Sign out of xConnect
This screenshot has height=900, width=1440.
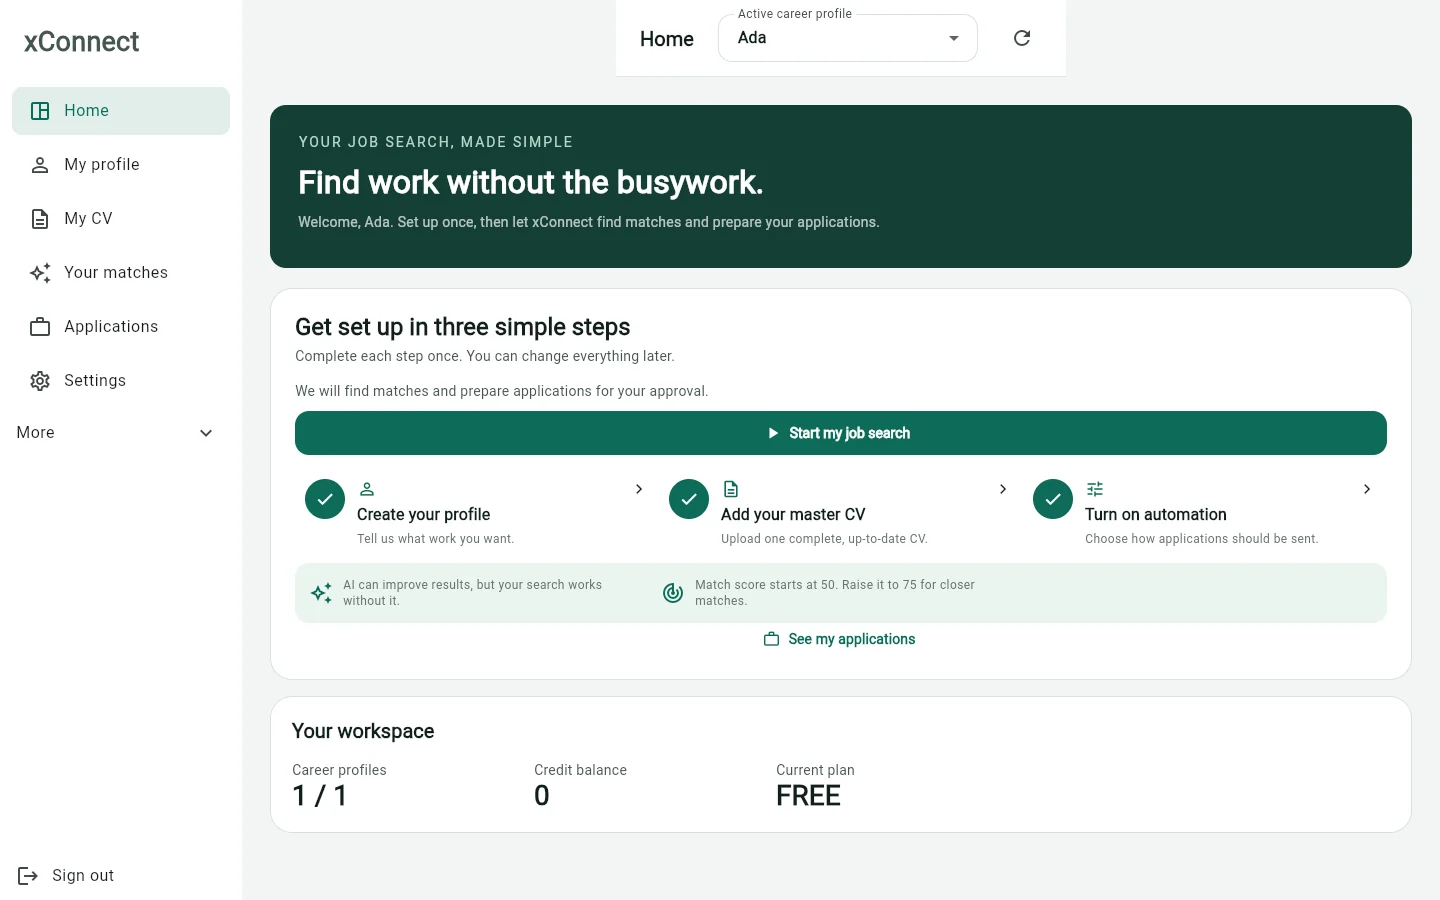[x=67, y=876]
